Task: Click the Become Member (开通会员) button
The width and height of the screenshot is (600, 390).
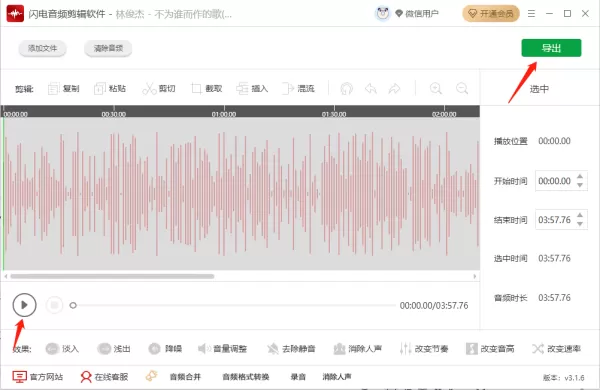Action: [491, 14]
